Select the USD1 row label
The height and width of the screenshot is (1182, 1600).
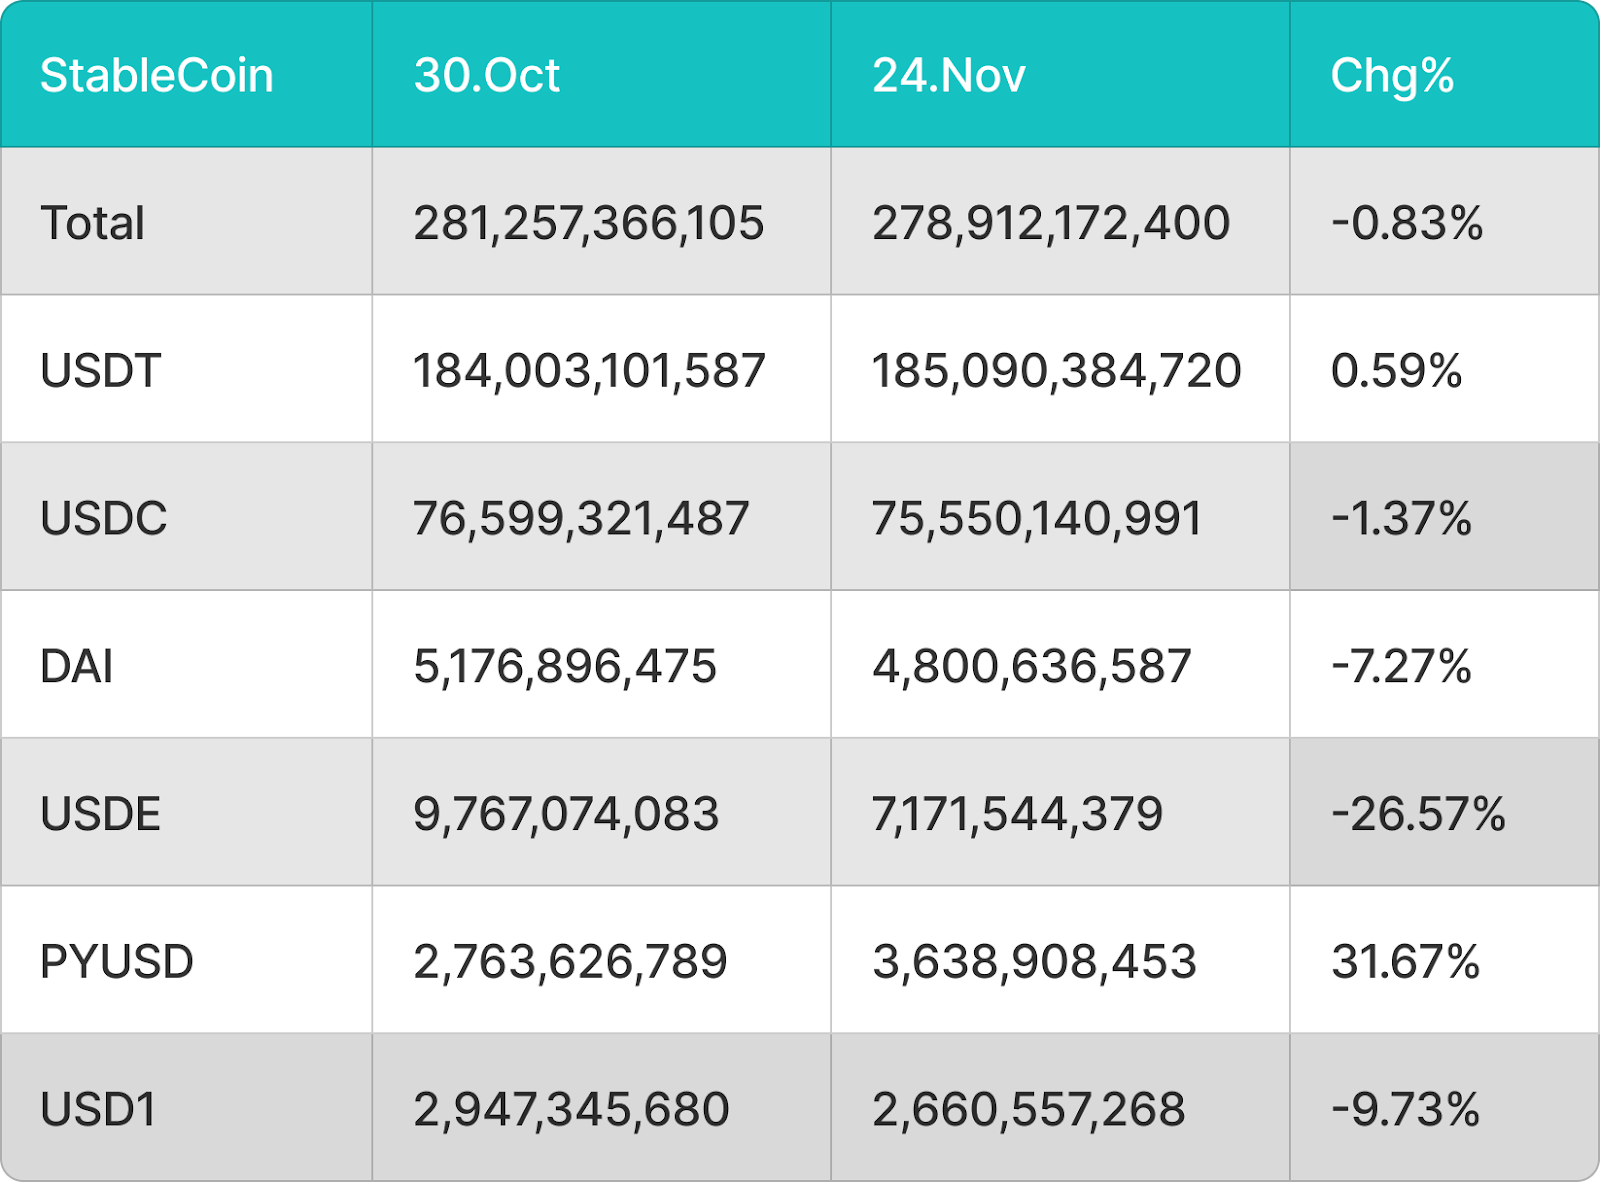[98, 1110]
